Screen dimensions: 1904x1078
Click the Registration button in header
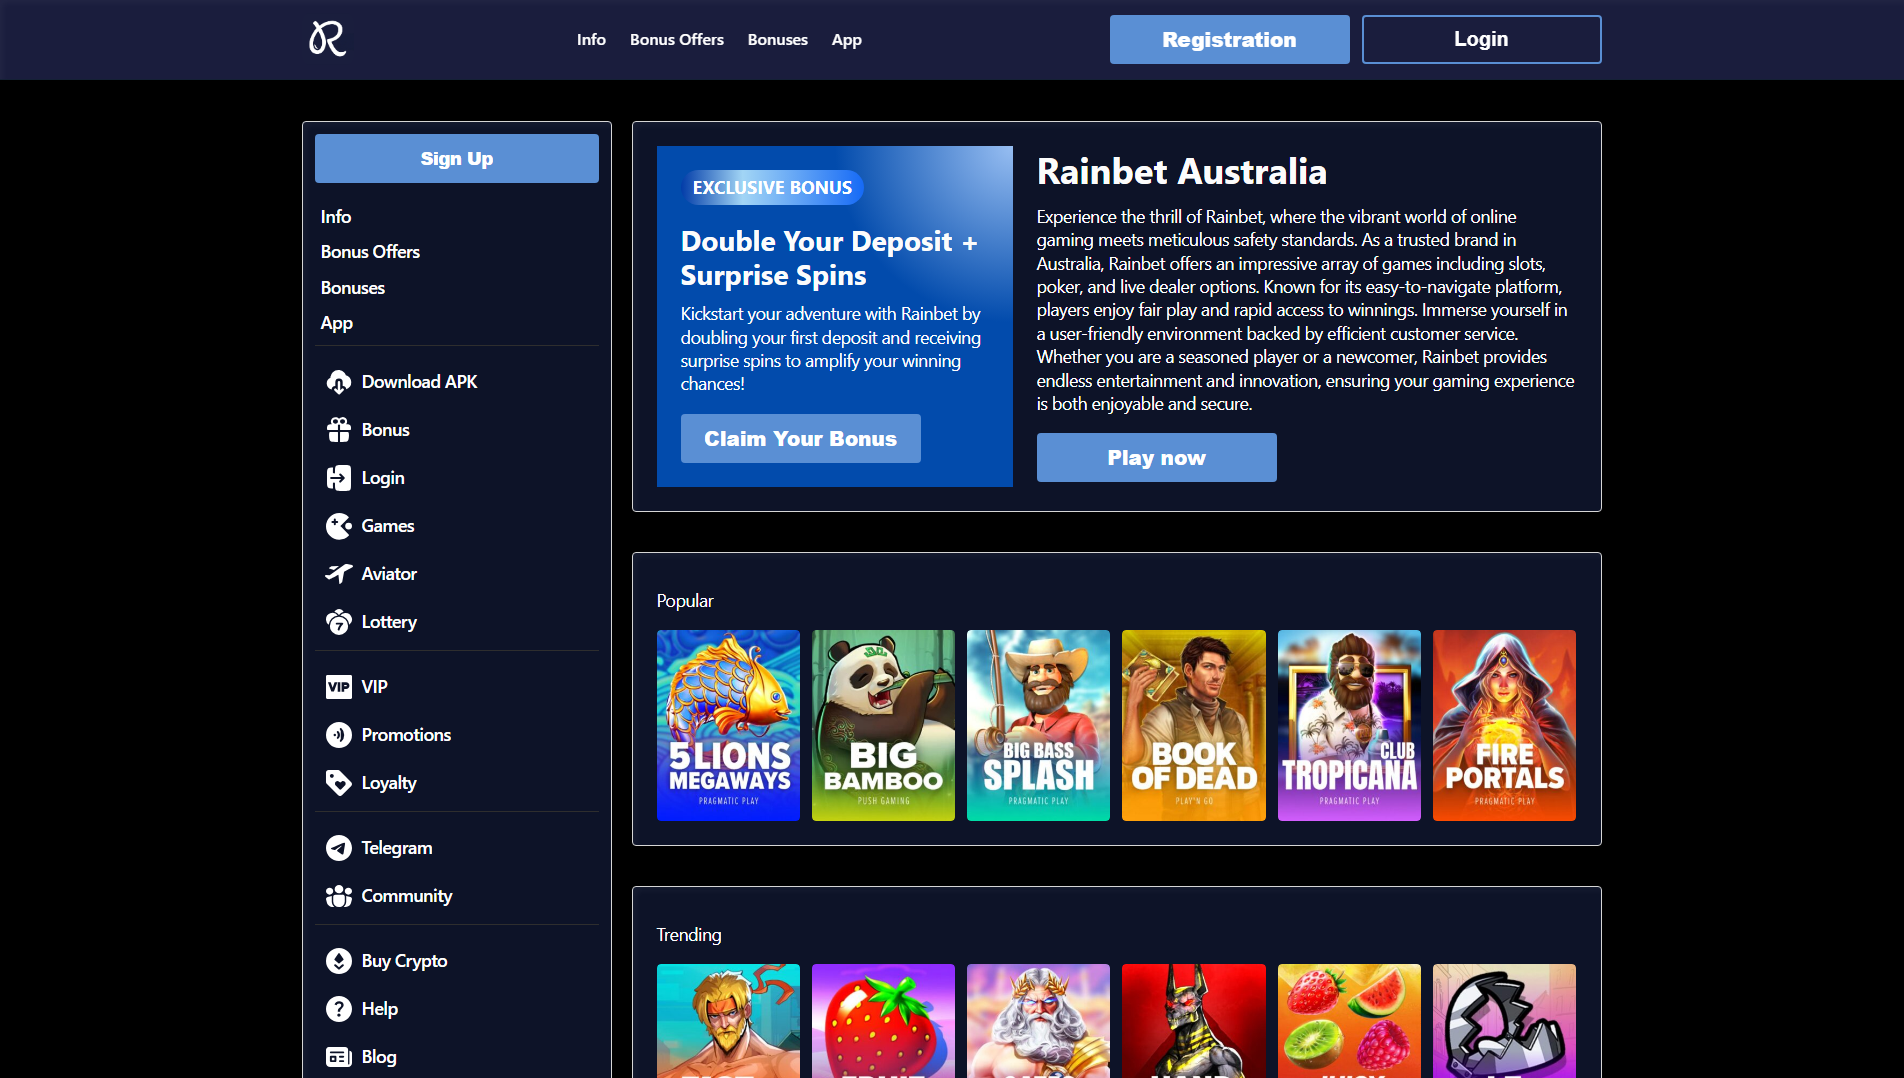pos(1230,40)
